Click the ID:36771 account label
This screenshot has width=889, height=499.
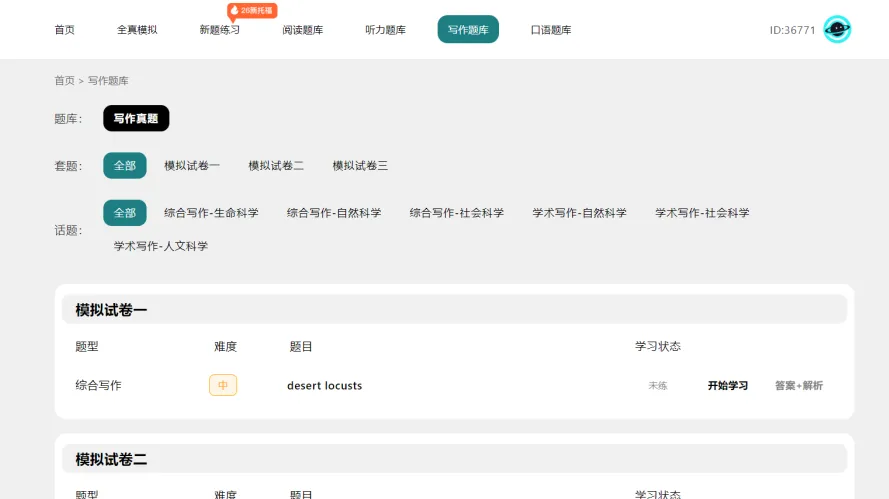click(792, 30)
